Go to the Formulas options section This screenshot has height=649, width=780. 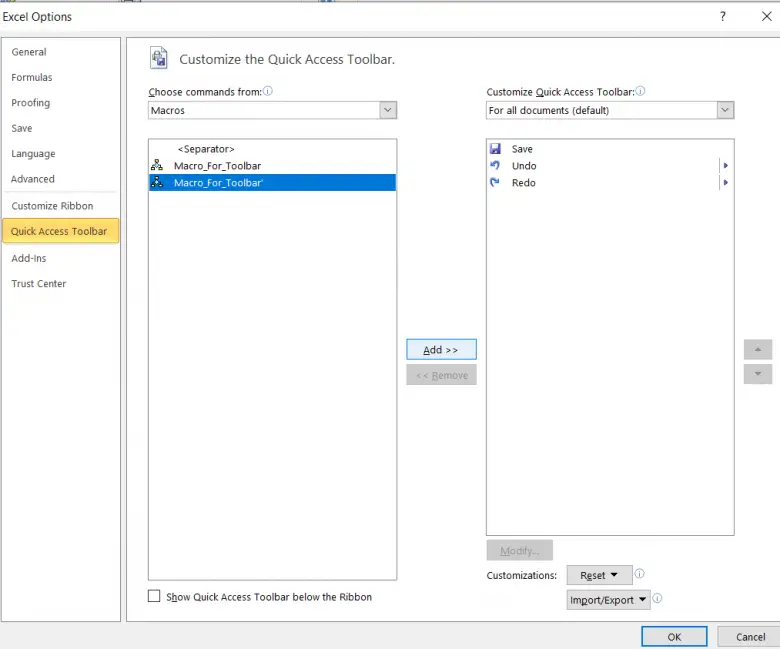pyautogui.click(x=32, y=78)
